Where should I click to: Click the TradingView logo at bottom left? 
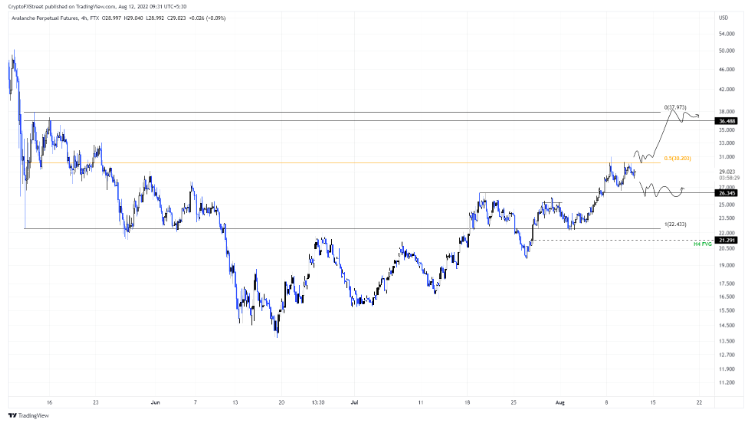tap(29, 415)
